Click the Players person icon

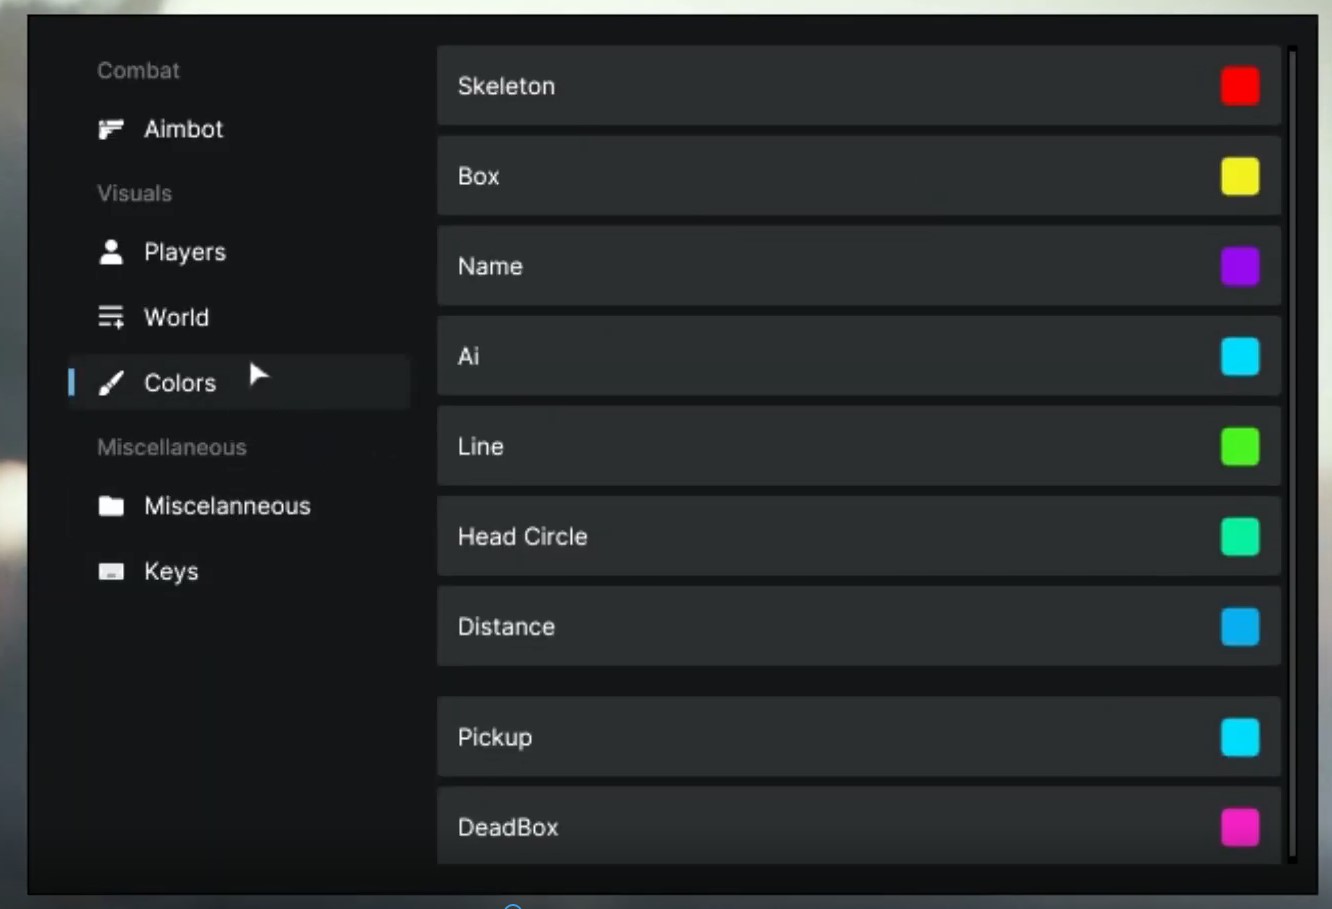[111, 252]
